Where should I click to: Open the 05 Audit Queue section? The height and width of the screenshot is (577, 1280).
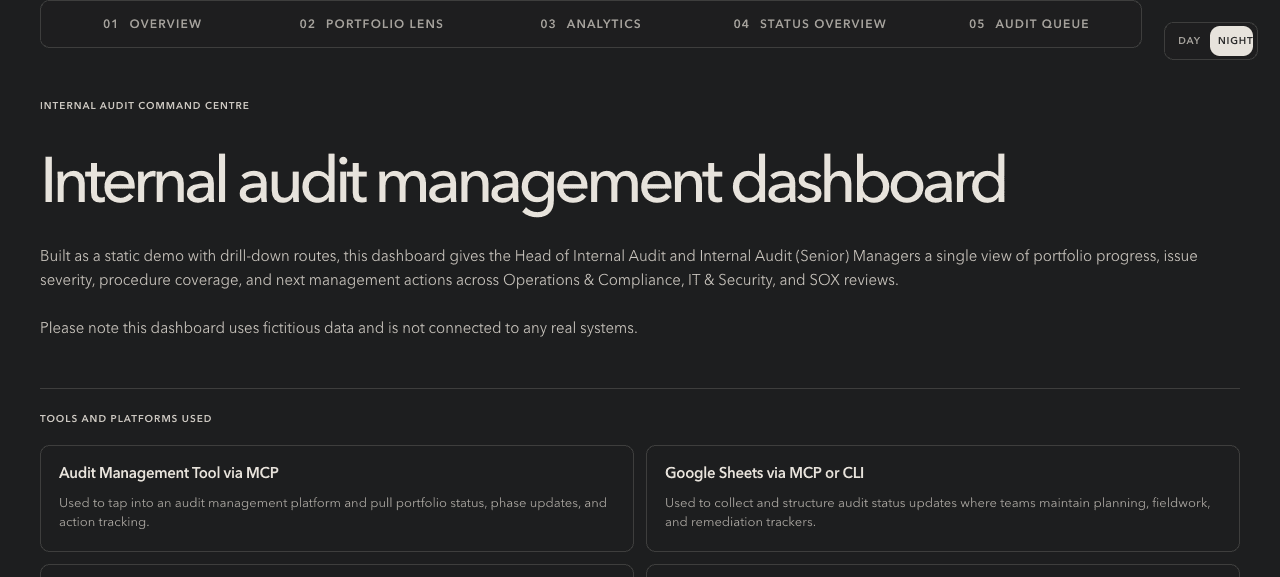[x=1029, y=24]
